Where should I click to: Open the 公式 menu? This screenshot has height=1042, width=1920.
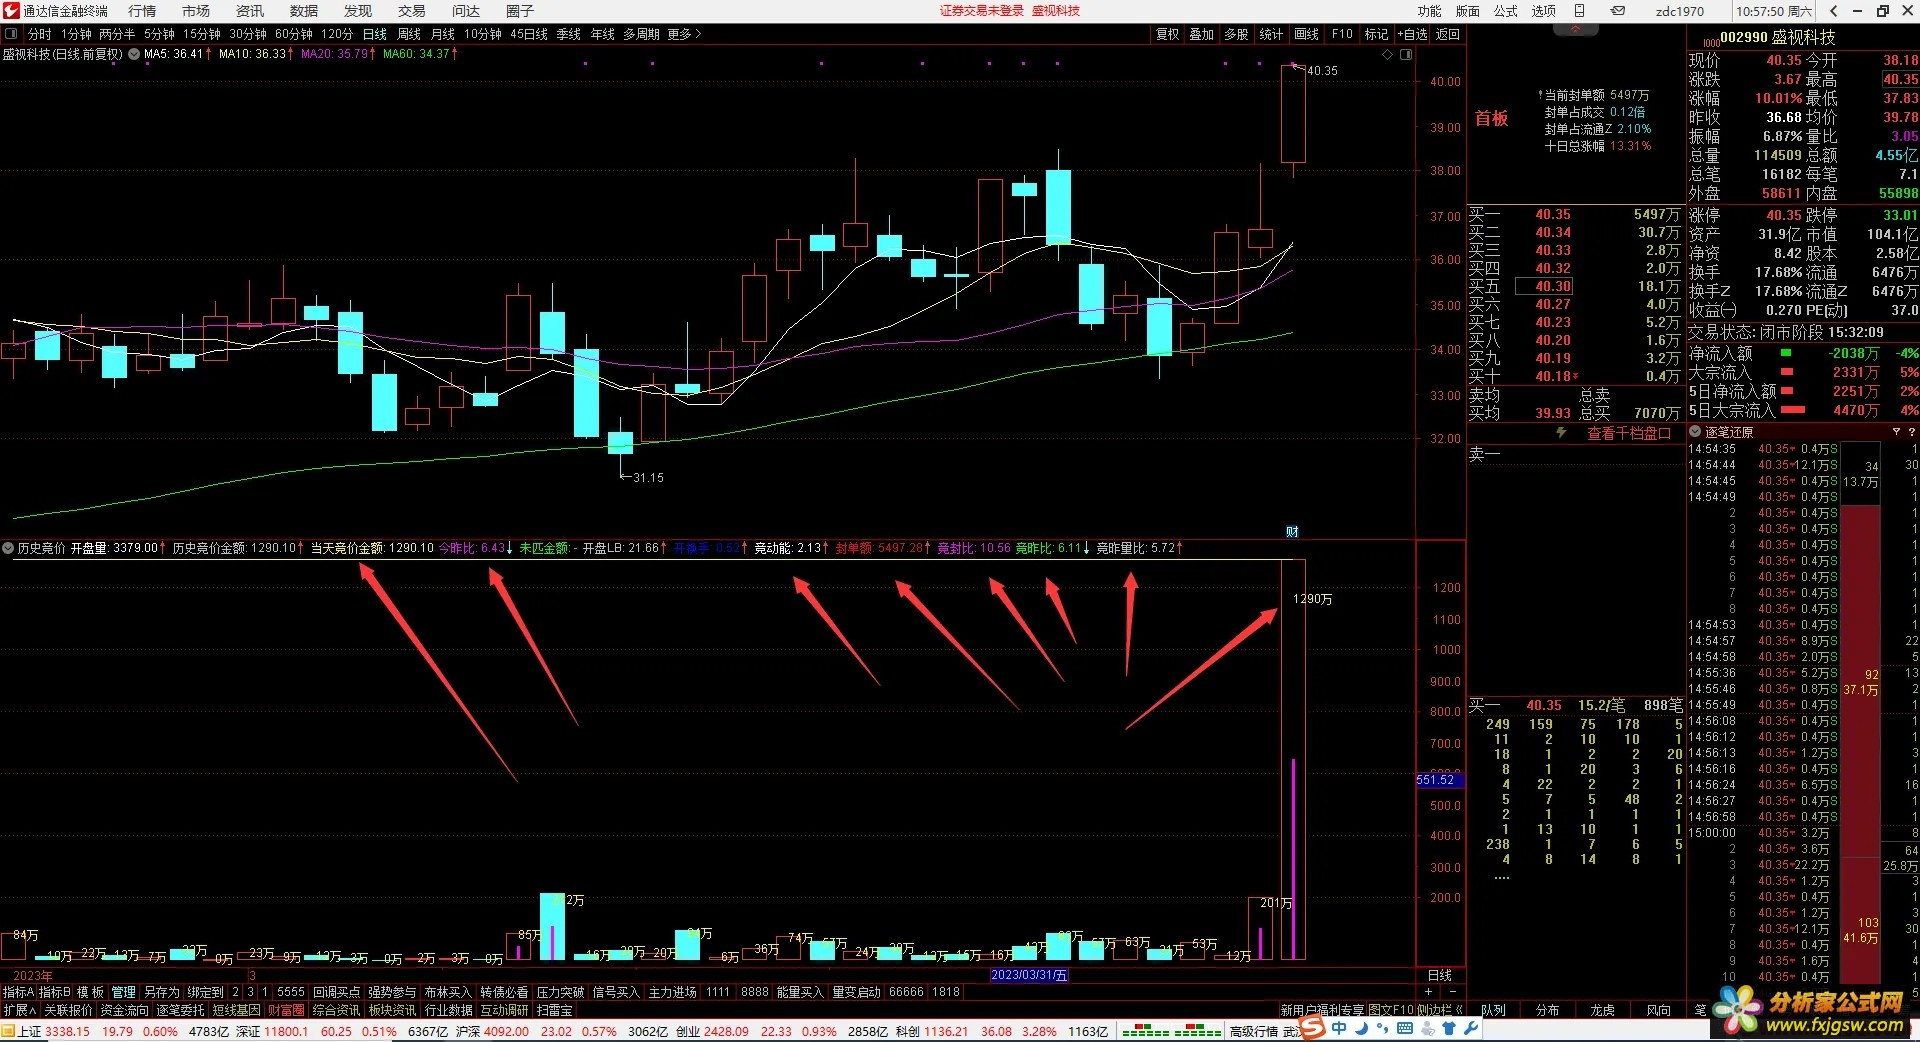pyautogui.click(x=1506, y=11)
